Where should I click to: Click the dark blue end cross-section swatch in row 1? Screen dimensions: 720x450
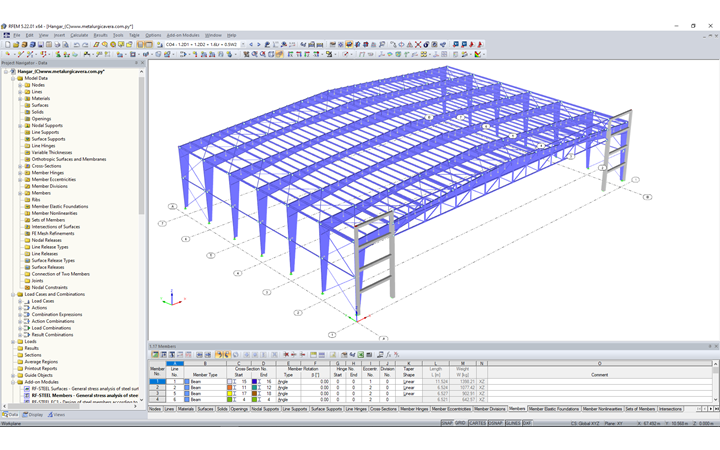pyautogui.click(x=254, y=382)
